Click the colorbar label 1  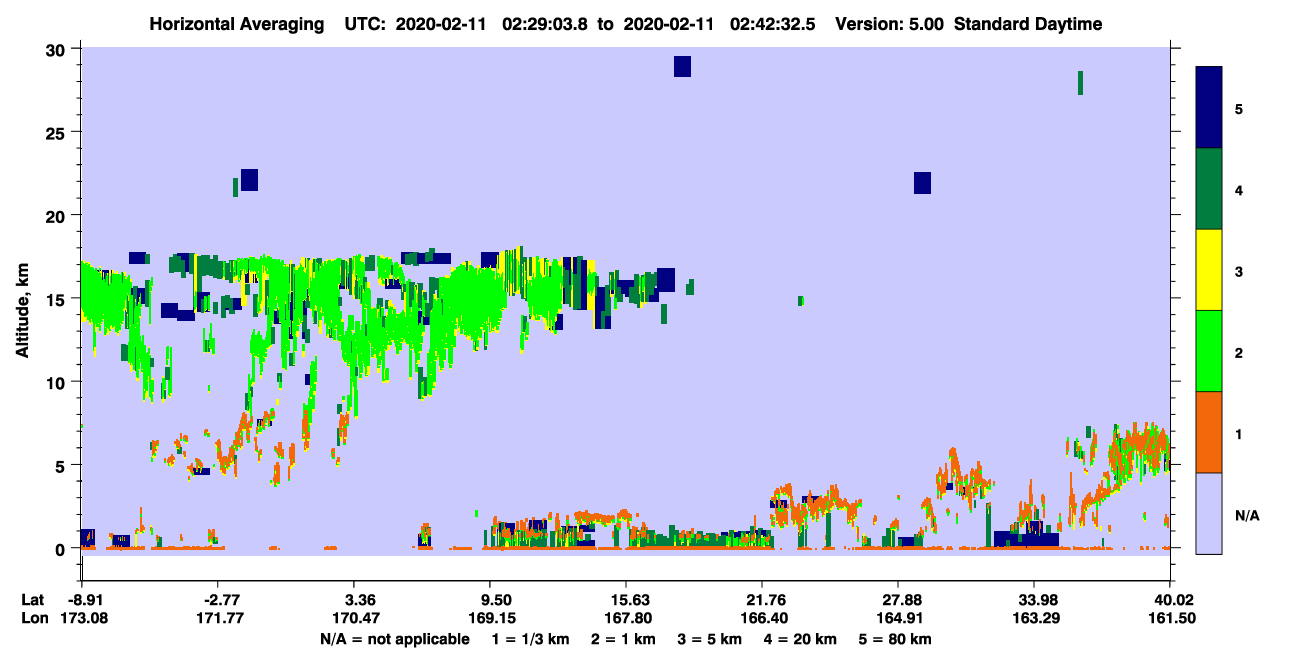click(1239, 434)
